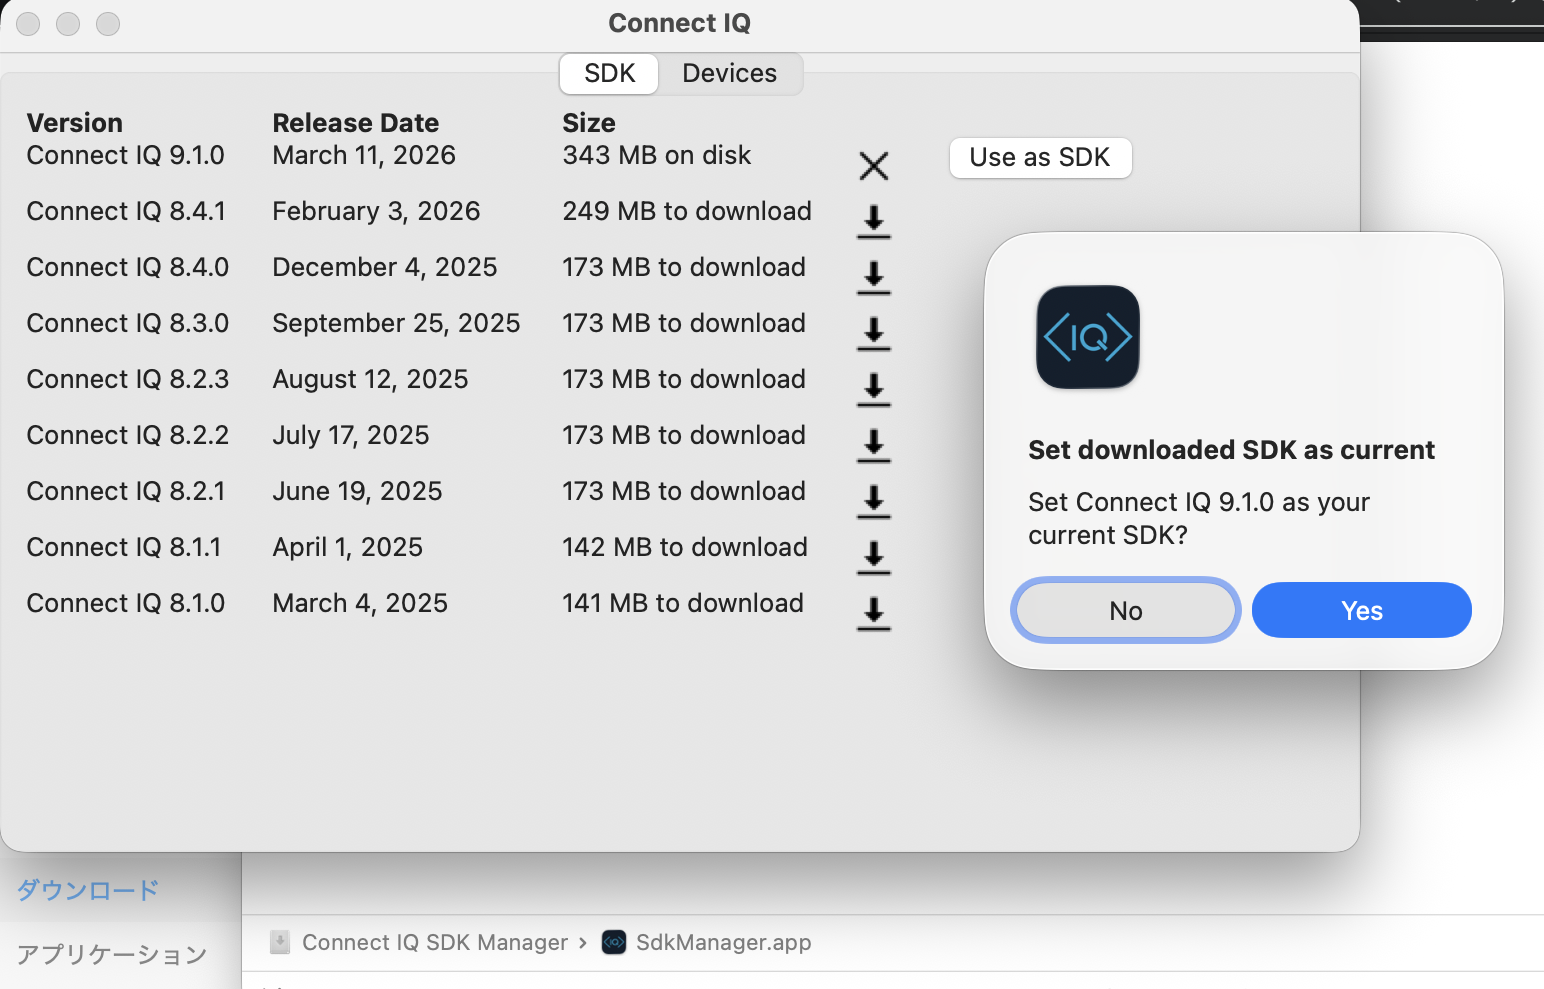The width and height of the screenshot is (1544, 989).
Task: Open ダウンロード in the Finder sidebar
Action: click(88, 890)
